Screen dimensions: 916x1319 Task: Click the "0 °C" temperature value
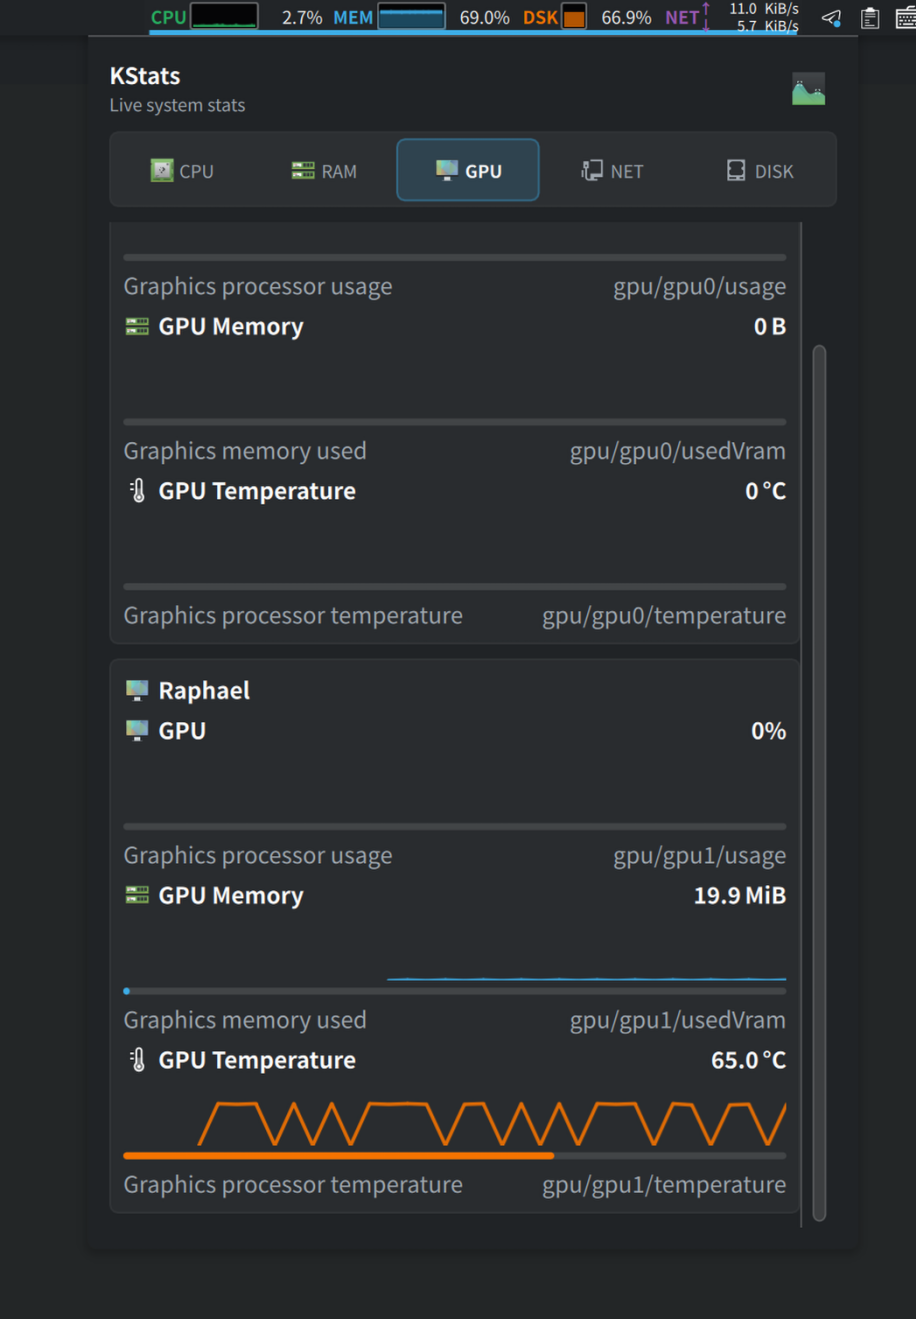tap(766, 491)
